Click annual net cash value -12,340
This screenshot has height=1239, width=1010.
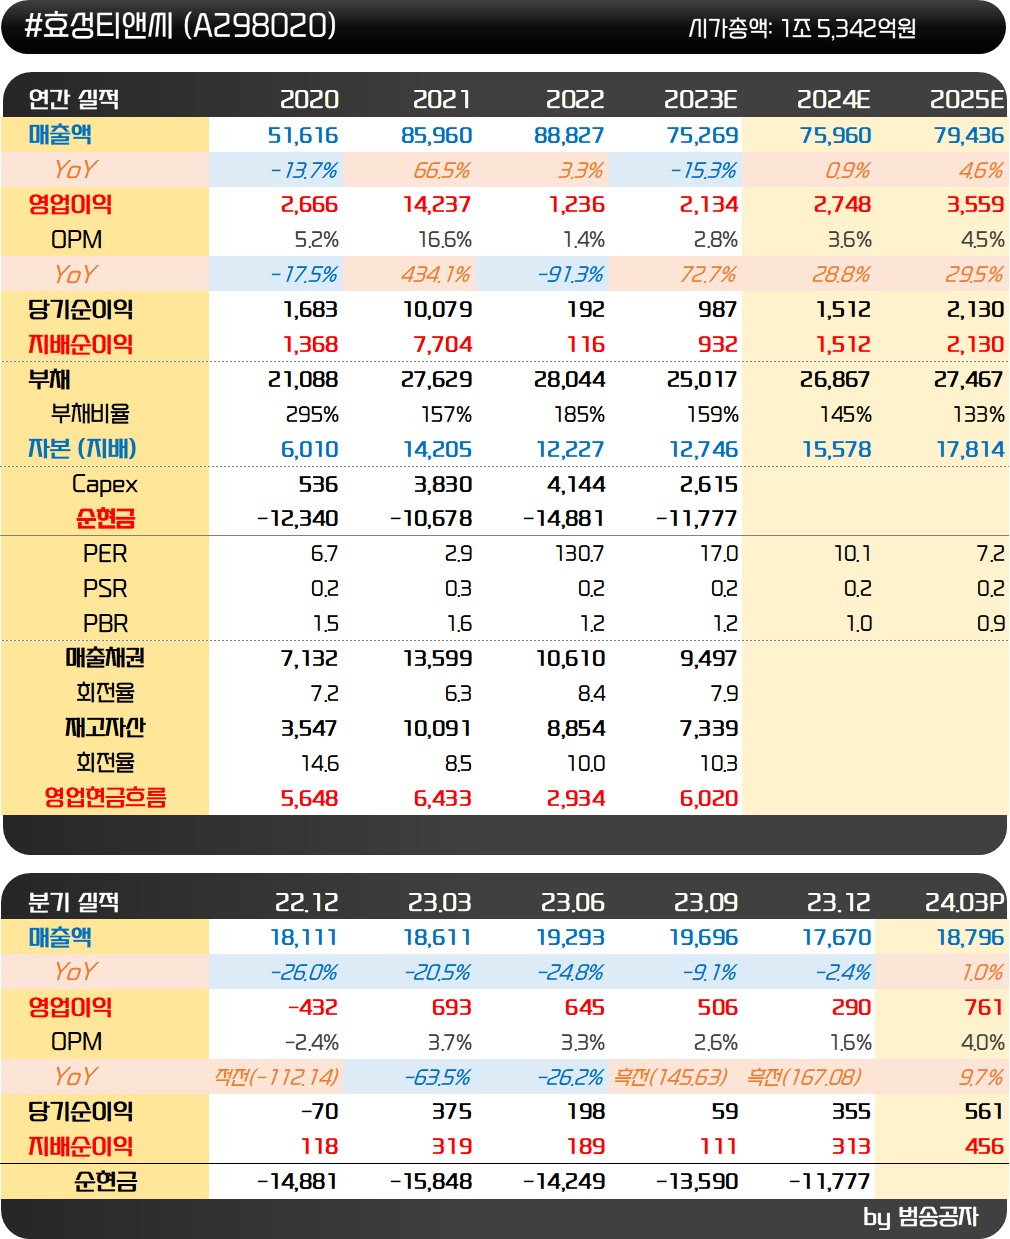[298, 519]
